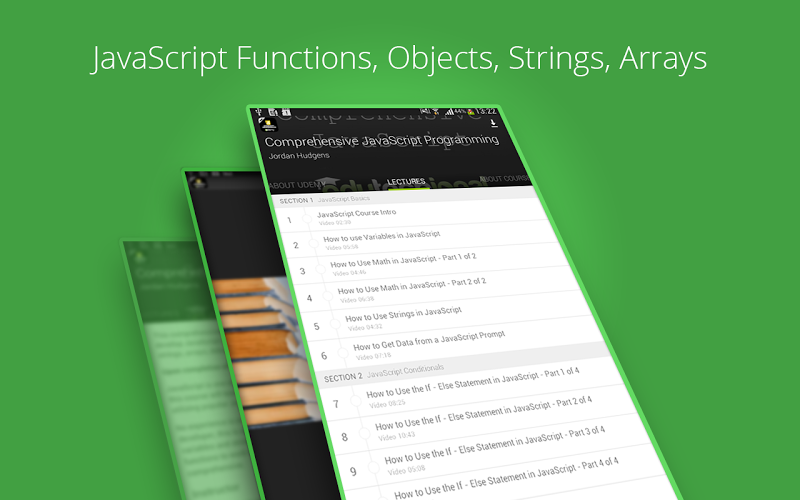Tap instructor name Jordan Hudgens

[299, 155]
